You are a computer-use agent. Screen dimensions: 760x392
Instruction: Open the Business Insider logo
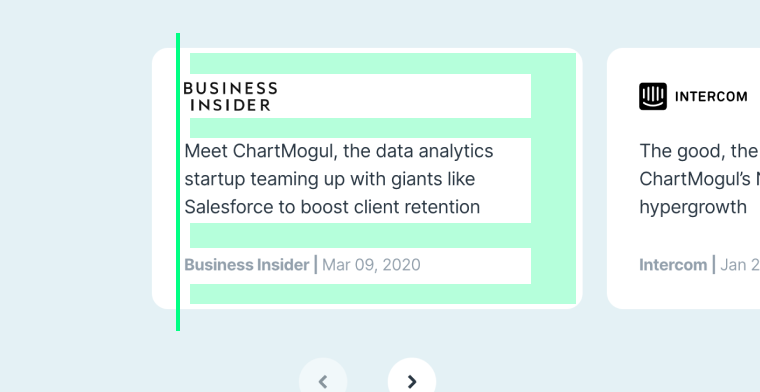[230, 96]
